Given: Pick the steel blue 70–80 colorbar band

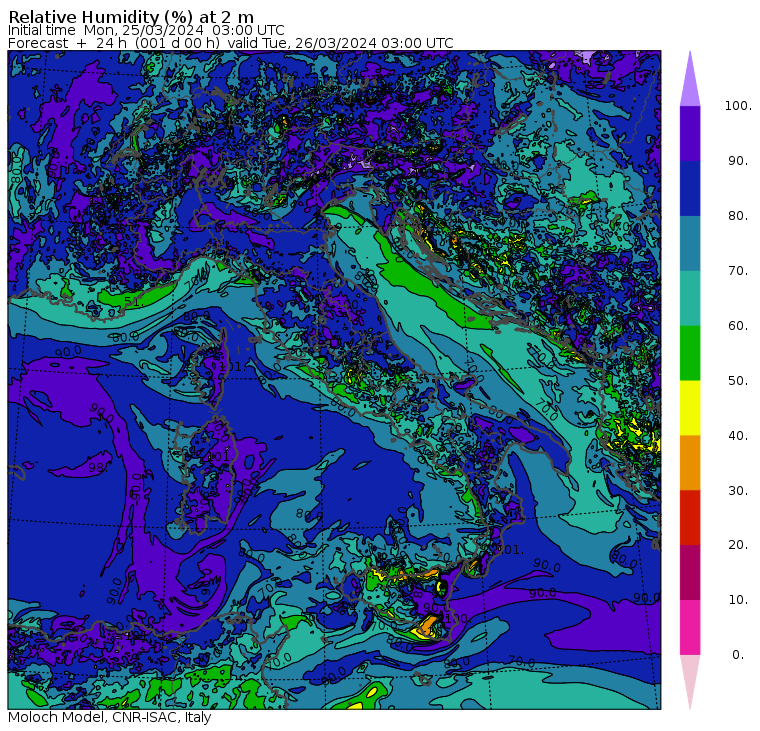Looking at the screenshot, I should [x=690, y=243].
